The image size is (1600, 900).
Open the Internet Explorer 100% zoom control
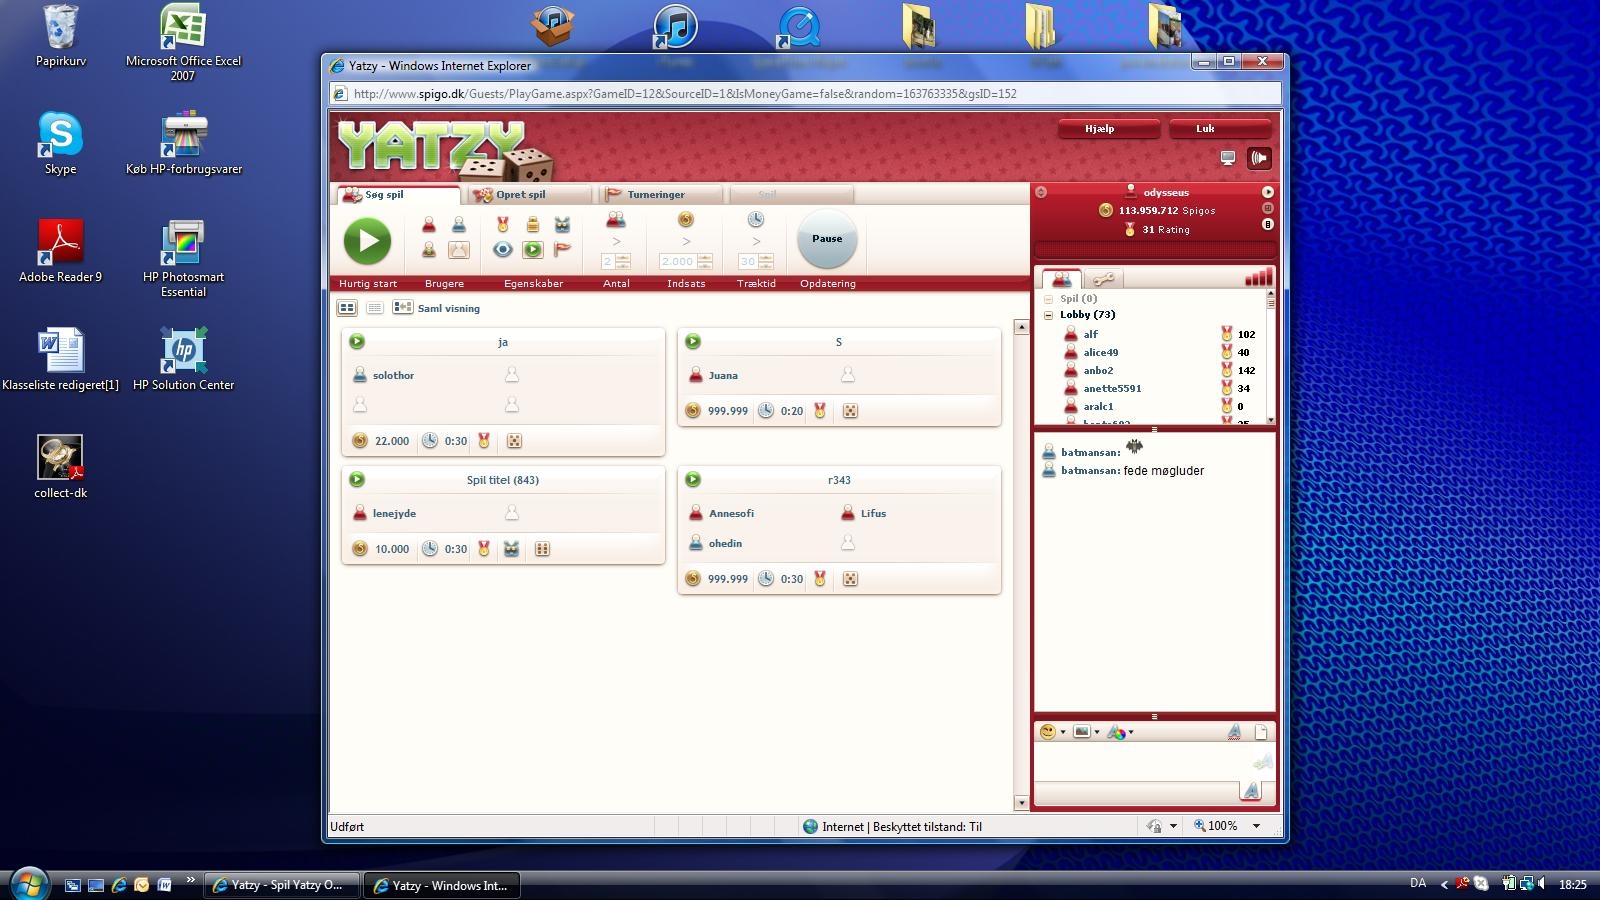tap(1227, 826)
